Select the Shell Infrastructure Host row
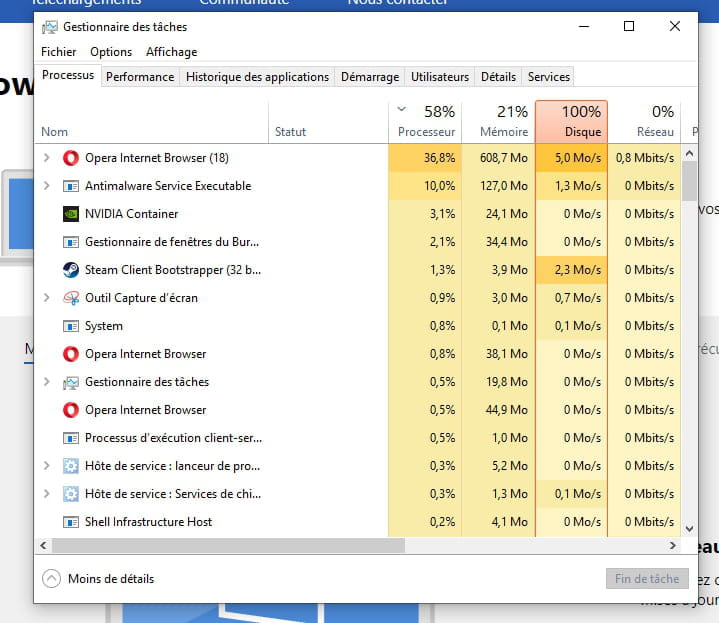 358,522
